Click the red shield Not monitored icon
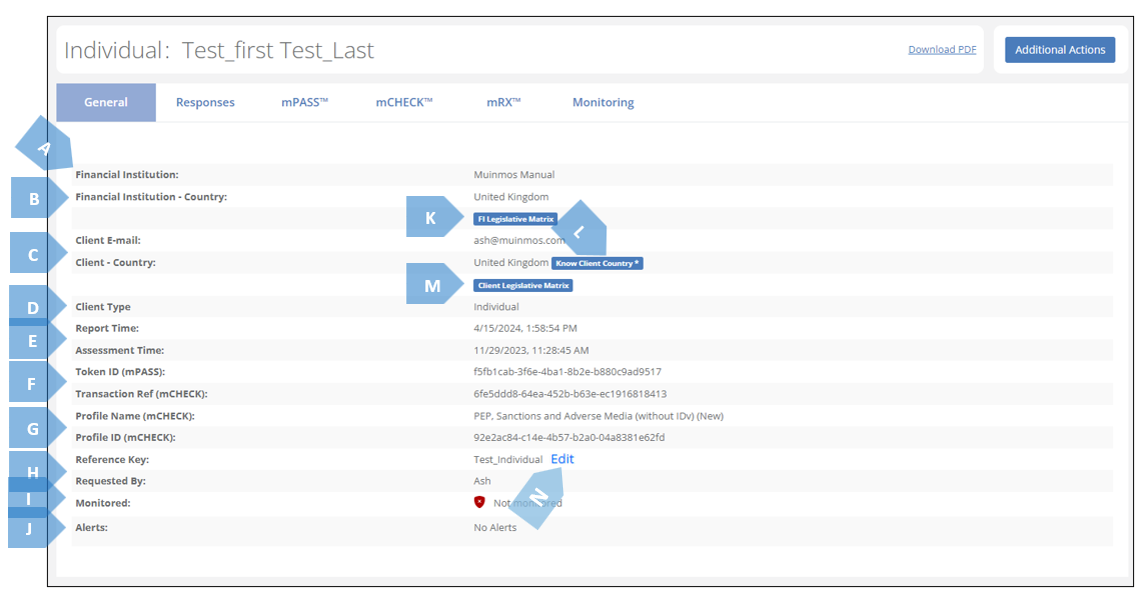1148x599 pixels. [x=480, y=502]
